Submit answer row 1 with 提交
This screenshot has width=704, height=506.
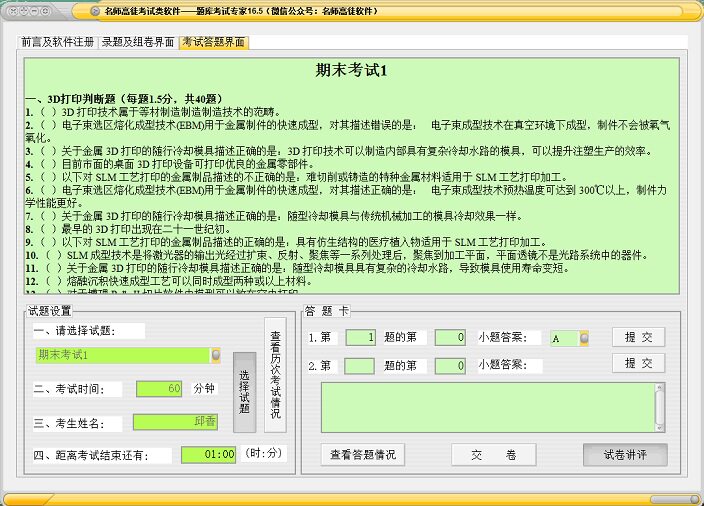coord(638,337)
